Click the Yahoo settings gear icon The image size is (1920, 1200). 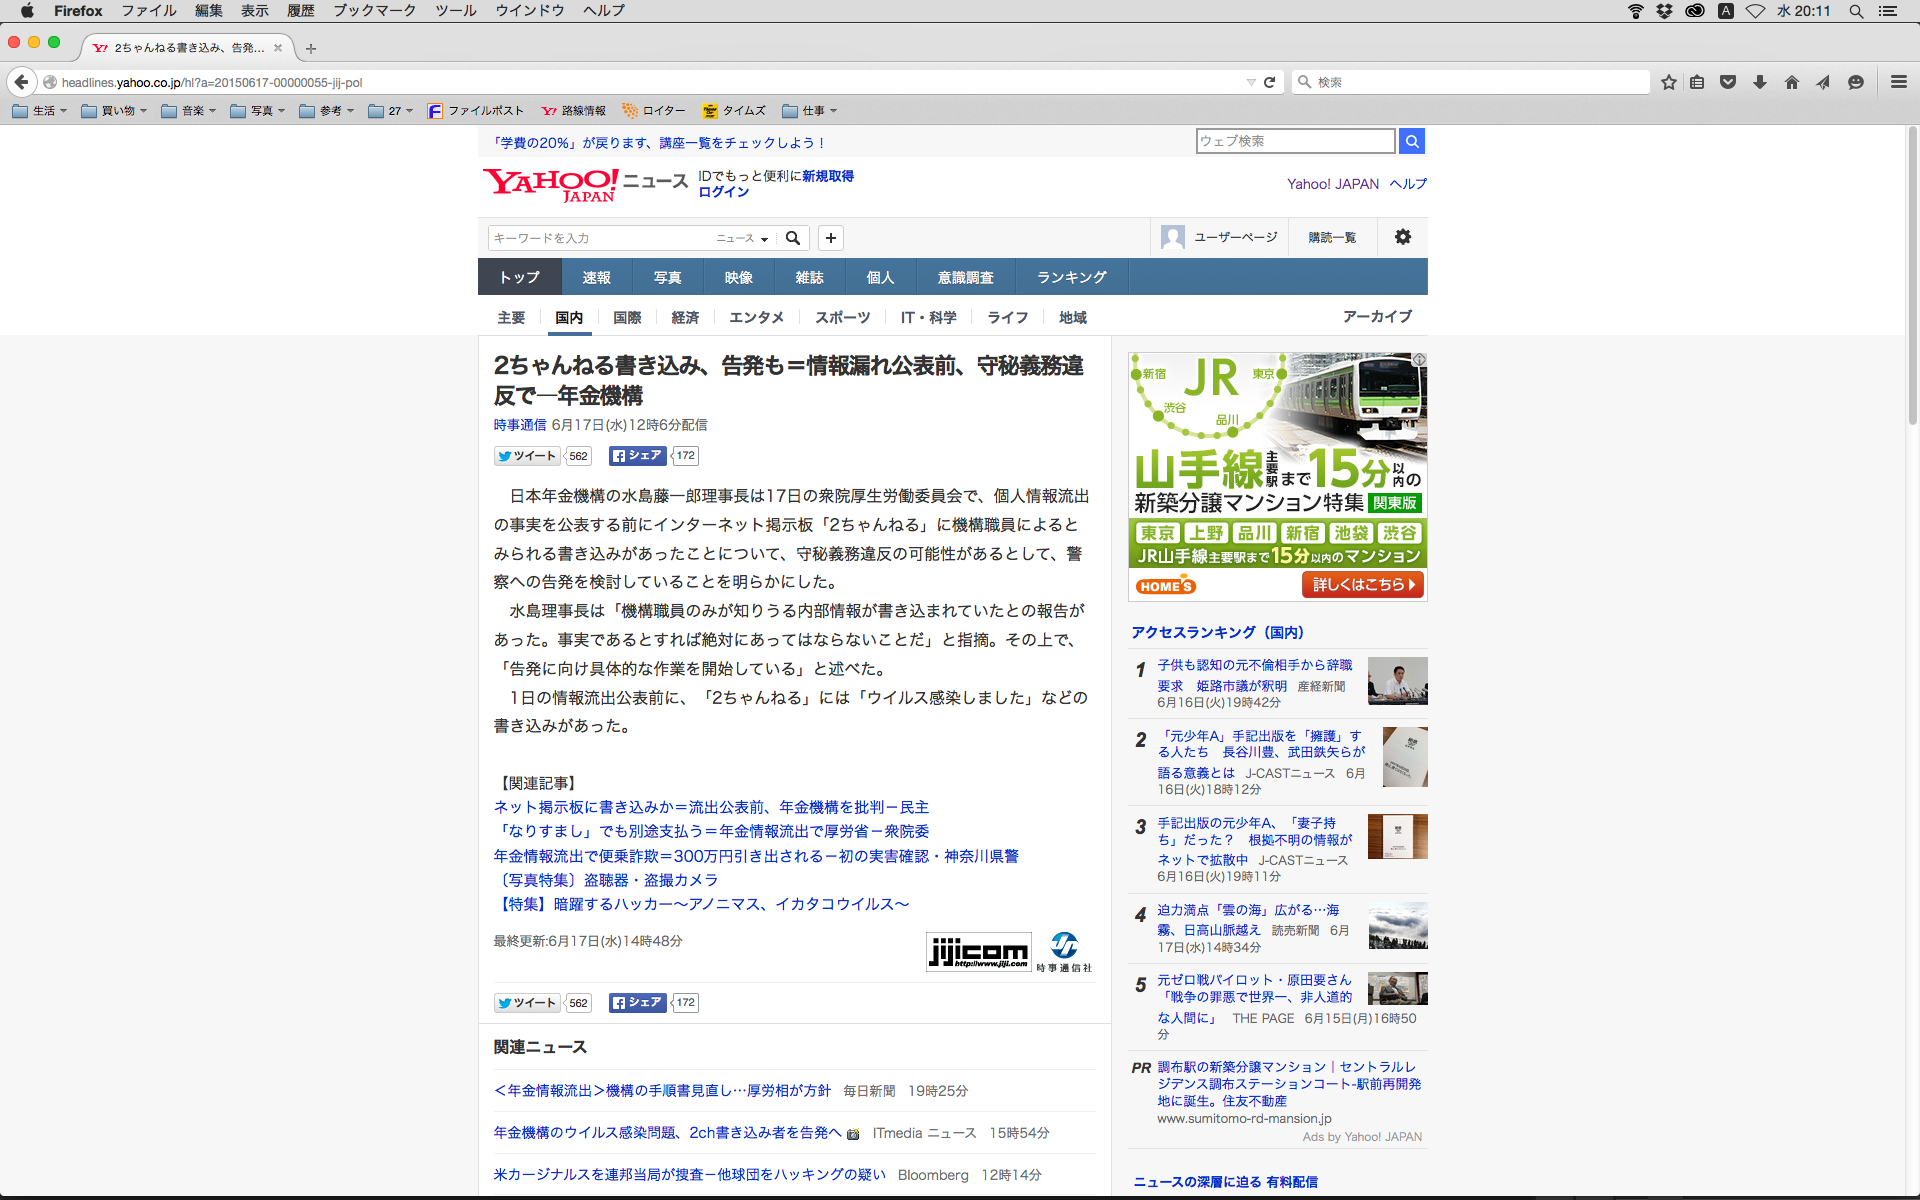point(1403,237)
